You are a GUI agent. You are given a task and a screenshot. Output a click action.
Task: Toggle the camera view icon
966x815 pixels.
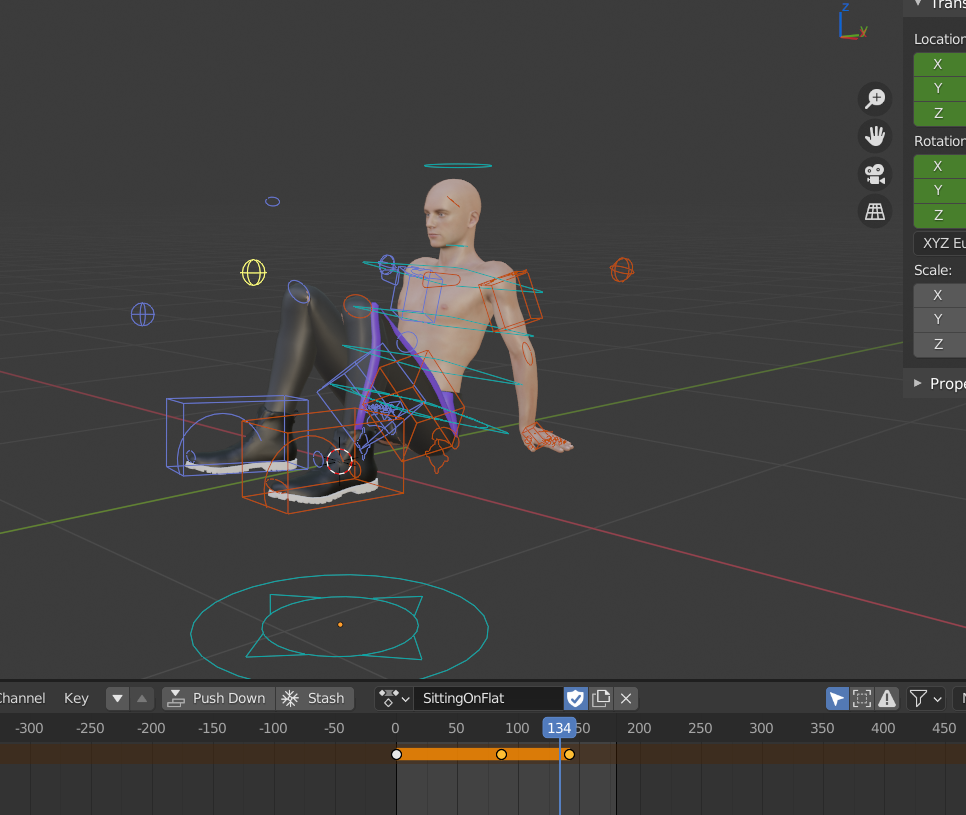[x=875, y=173]
